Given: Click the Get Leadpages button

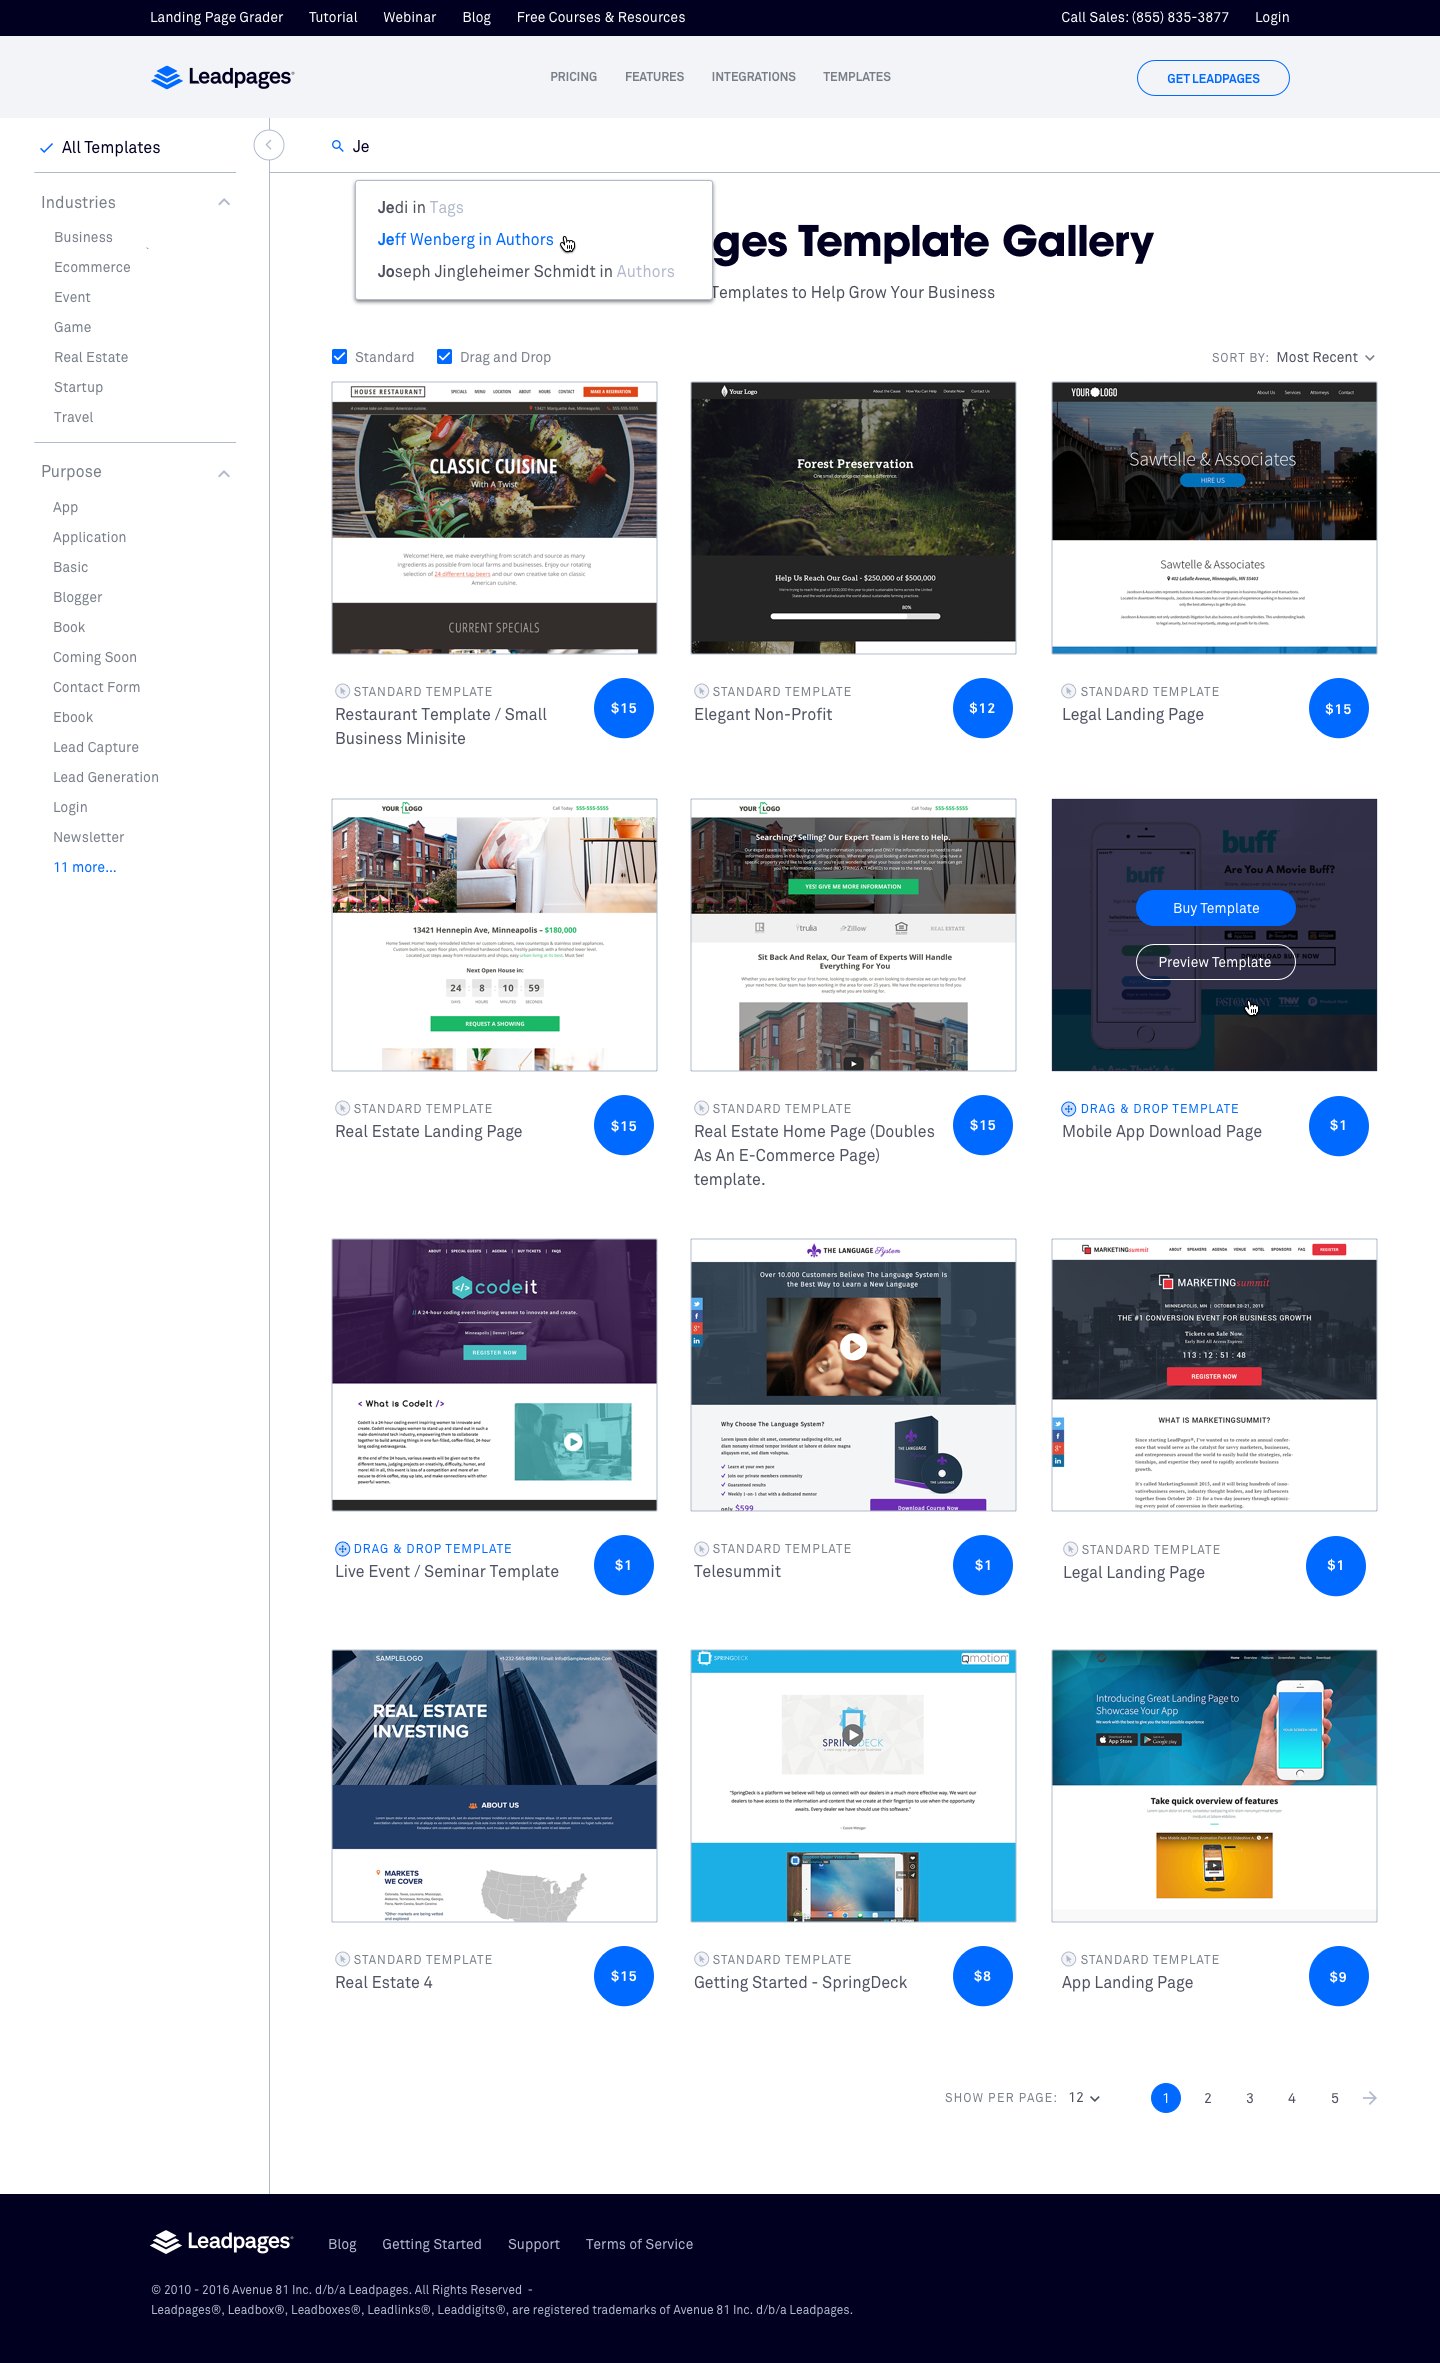Looking at the screenshot, I should coord(1213,78).
